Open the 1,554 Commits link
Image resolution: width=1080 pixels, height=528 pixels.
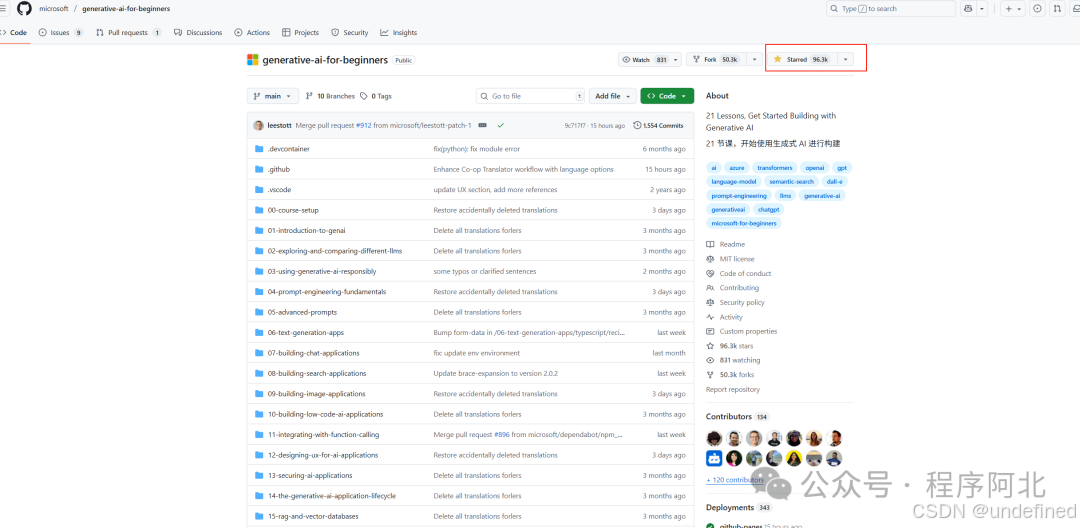click(x=658, y=125)
